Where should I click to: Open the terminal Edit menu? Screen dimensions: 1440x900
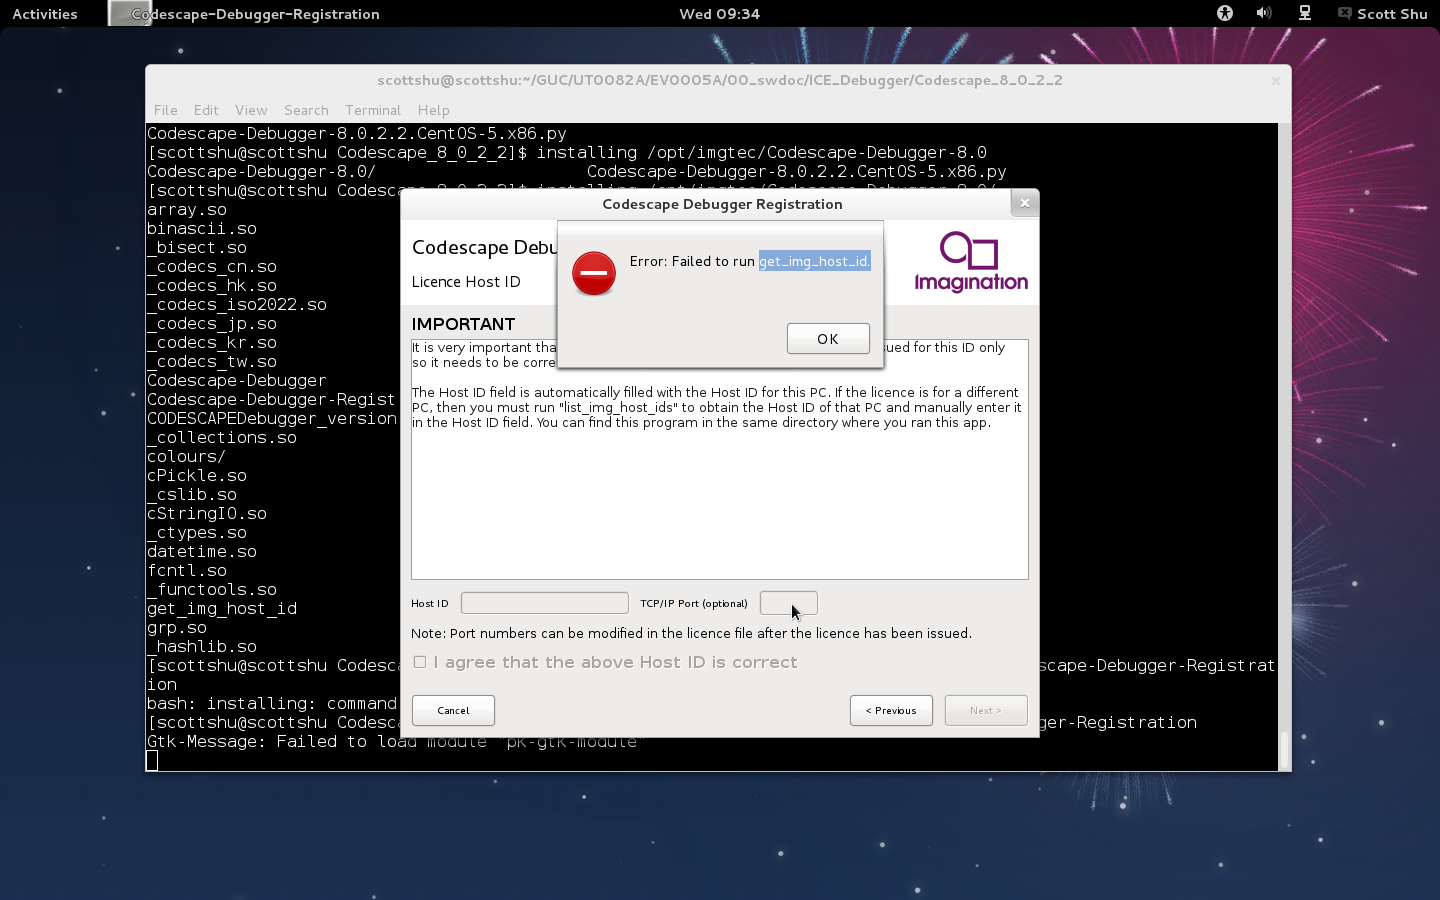coord(206,110)
